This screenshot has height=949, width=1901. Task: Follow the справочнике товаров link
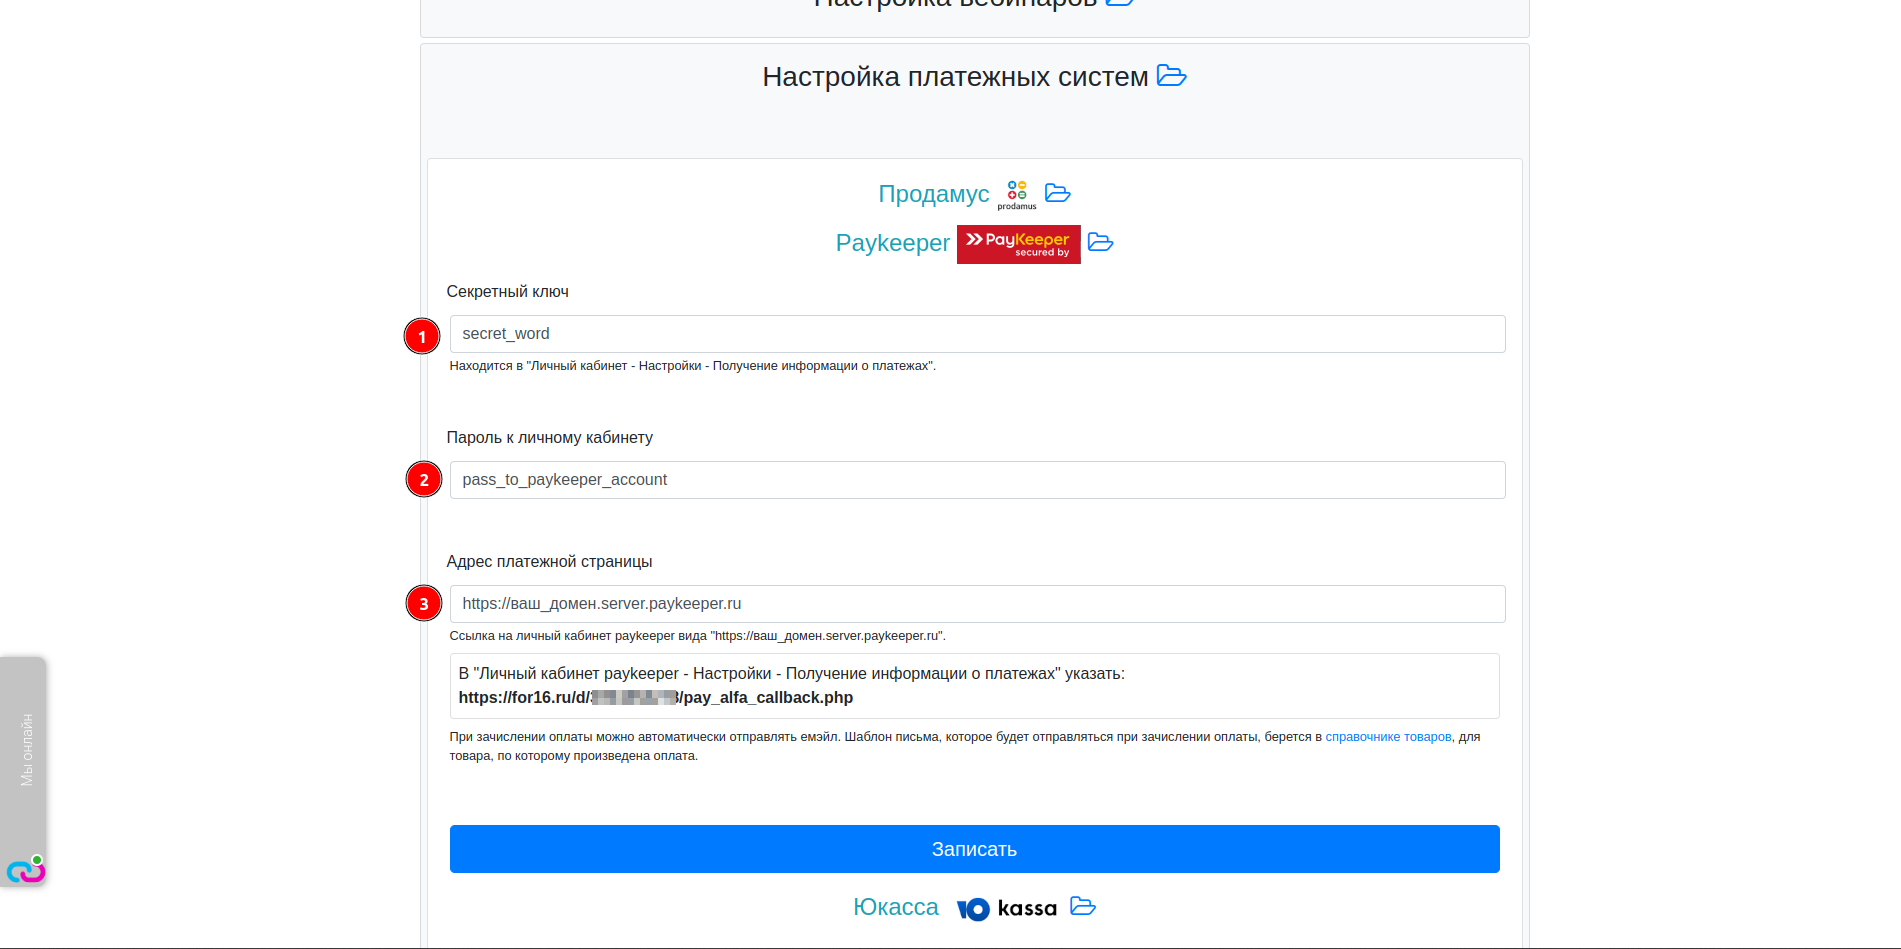pos(1388,737)
